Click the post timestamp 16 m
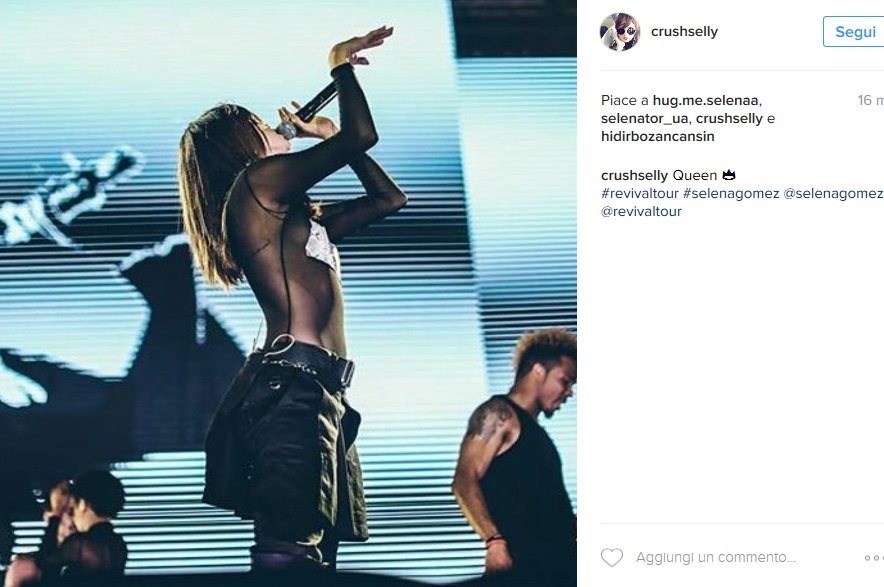 click(870, 100)
